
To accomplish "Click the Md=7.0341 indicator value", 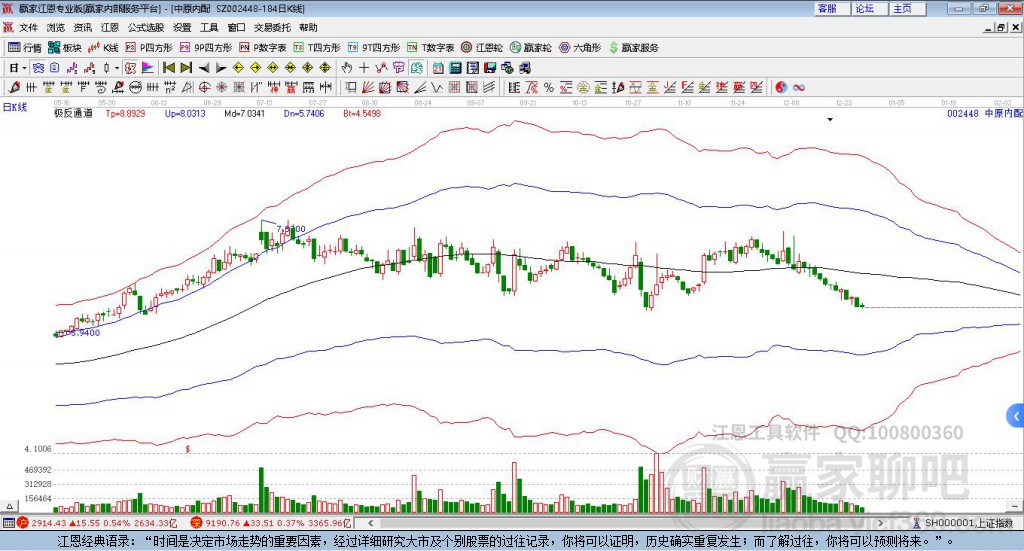I will [244, 114].
